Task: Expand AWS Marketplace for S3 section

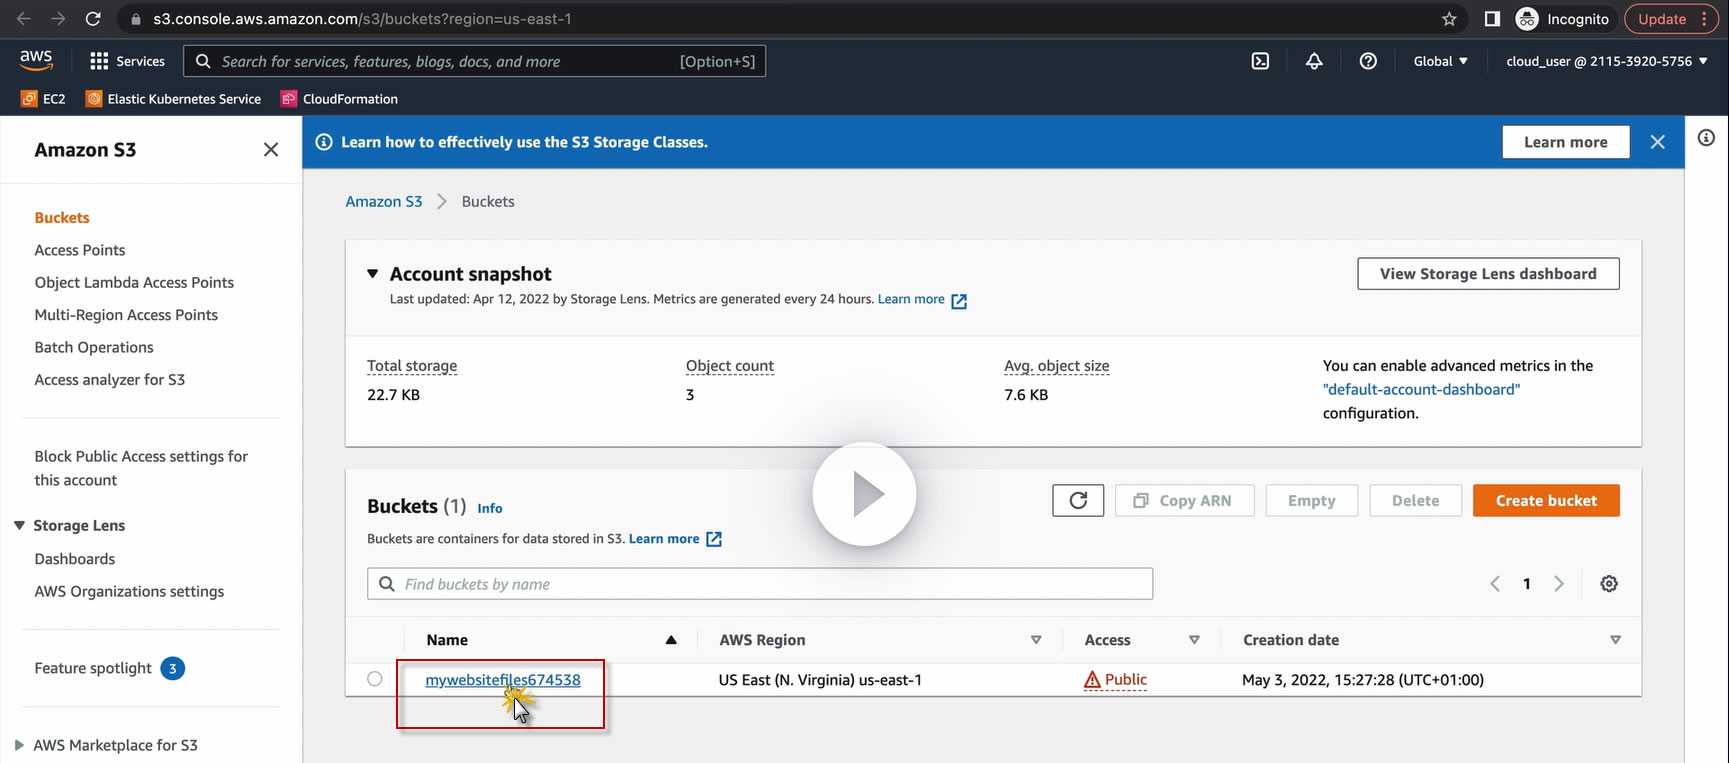Action: 19,745
